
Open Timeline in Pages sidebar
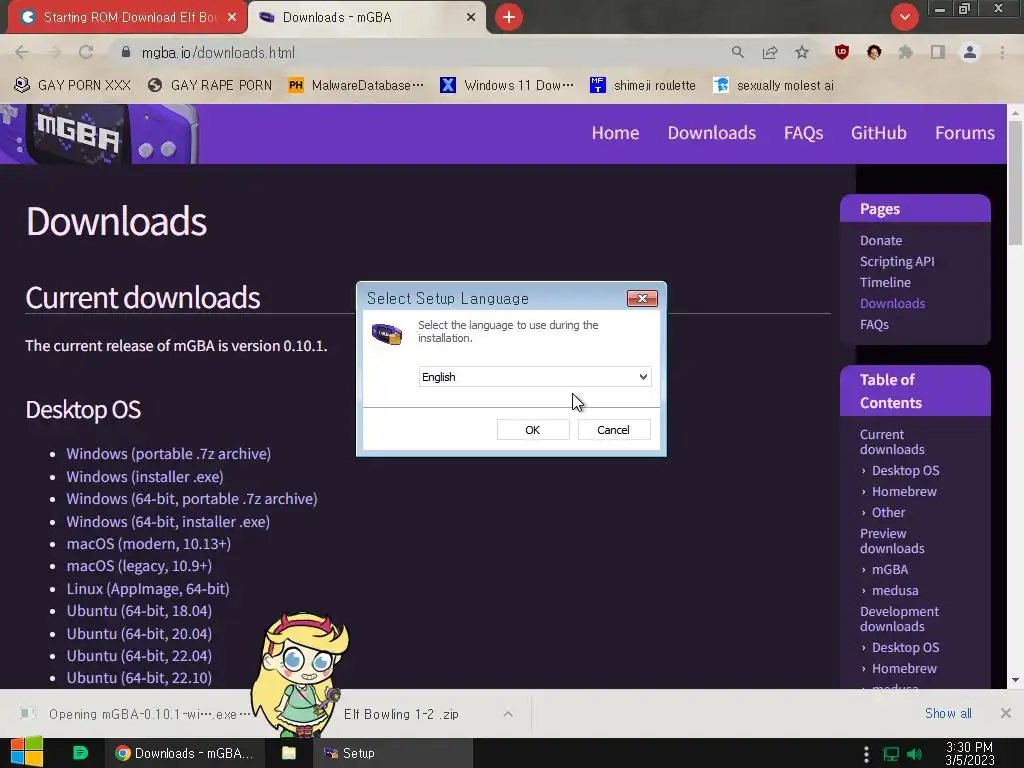pyautogui.click(x=885, y=282)
